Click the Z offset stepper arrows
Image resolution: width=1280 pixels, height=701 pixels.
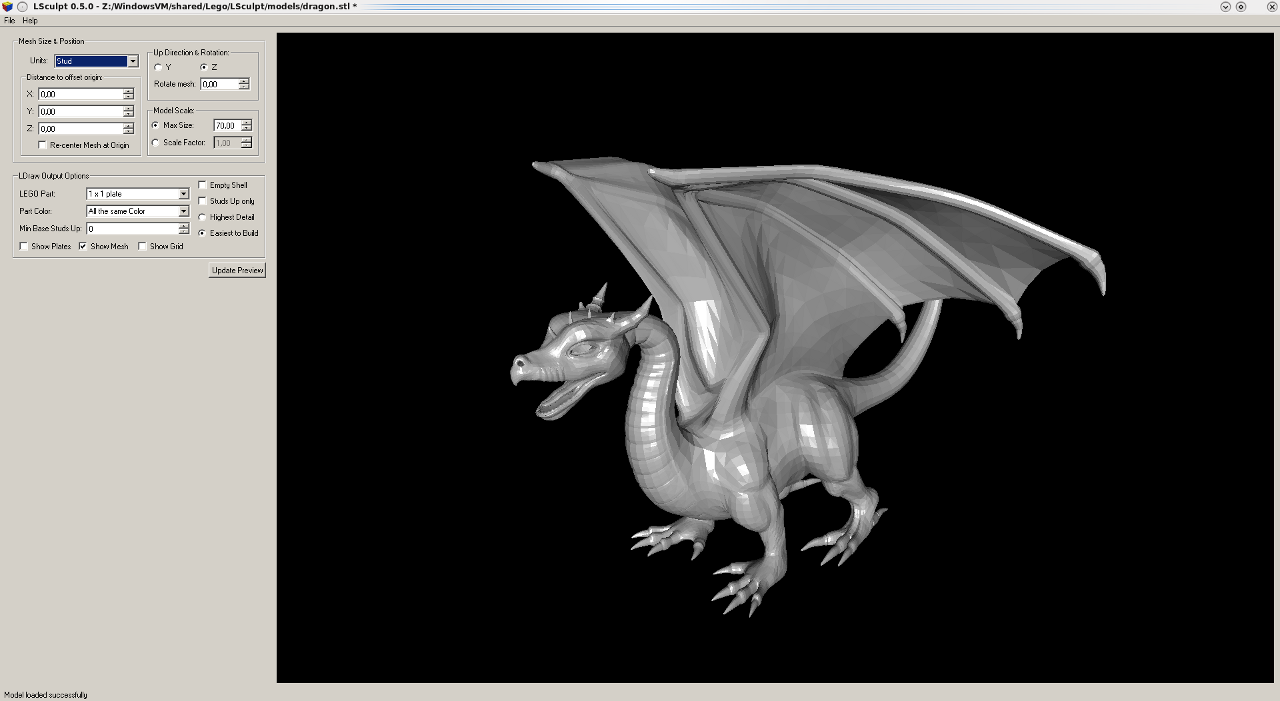coord(128,128)
